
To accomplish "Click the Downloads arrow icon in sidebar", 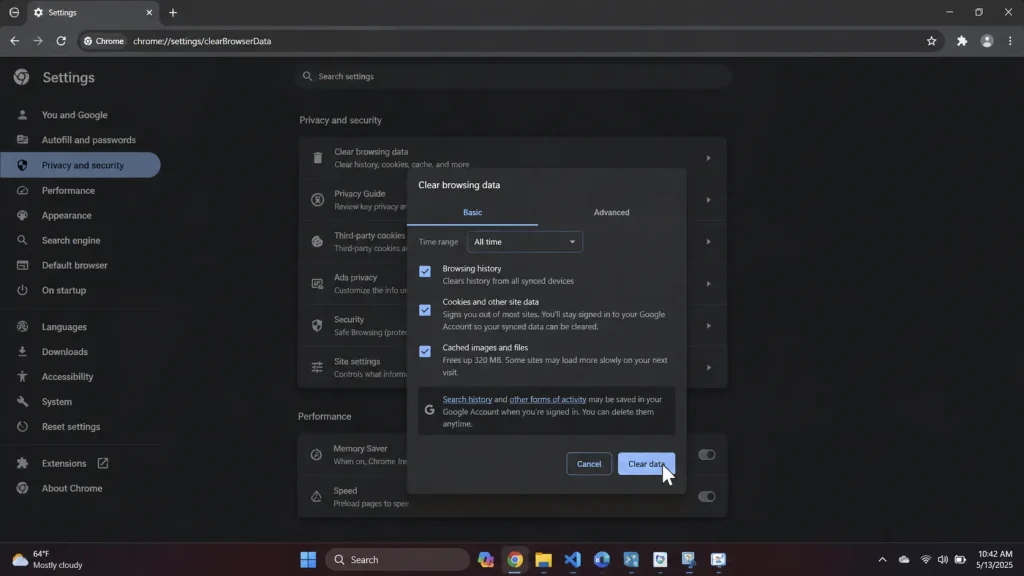I will [22, 351].
